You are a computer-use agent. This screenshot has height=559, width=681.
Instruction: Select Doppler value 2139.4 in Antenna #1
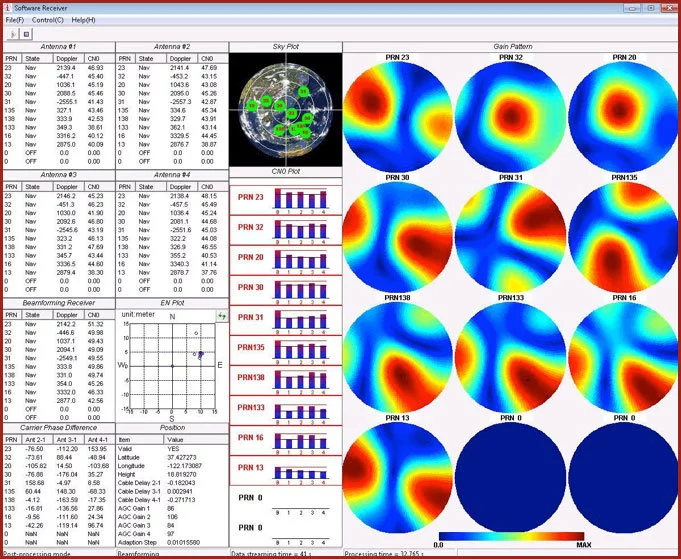[x=66, y=68]
